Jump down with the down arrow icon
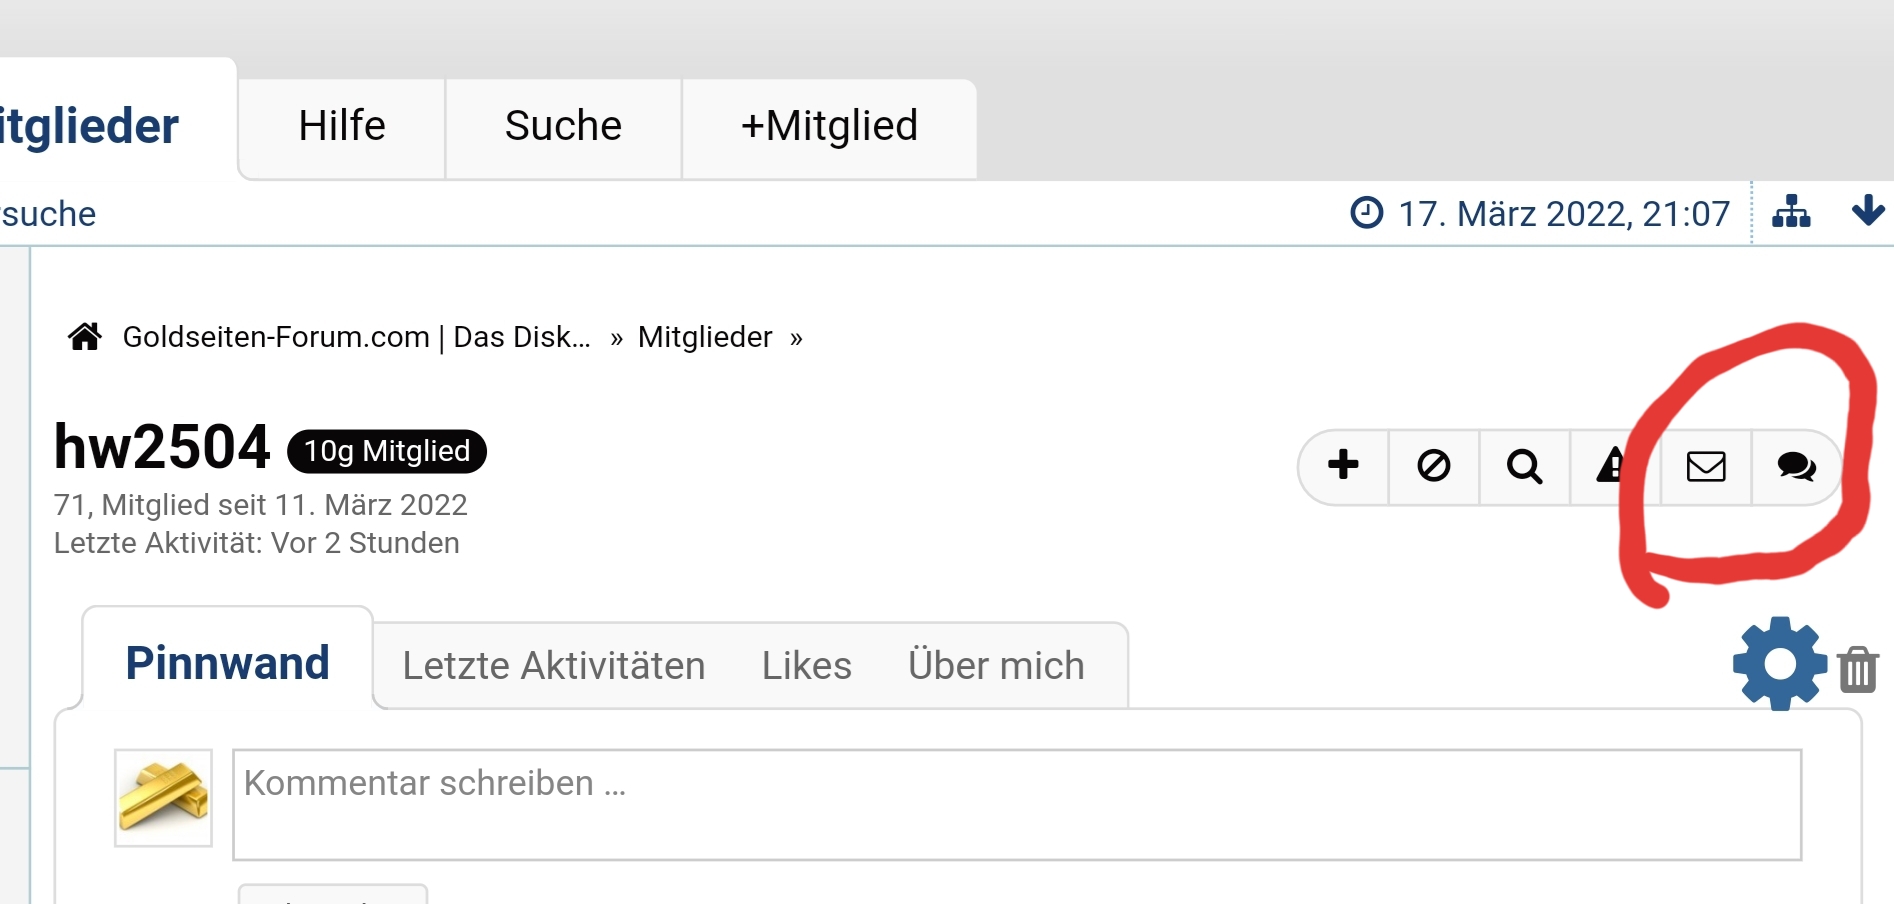This screenshot has height=904, width=1894. tap(1867, 212)
